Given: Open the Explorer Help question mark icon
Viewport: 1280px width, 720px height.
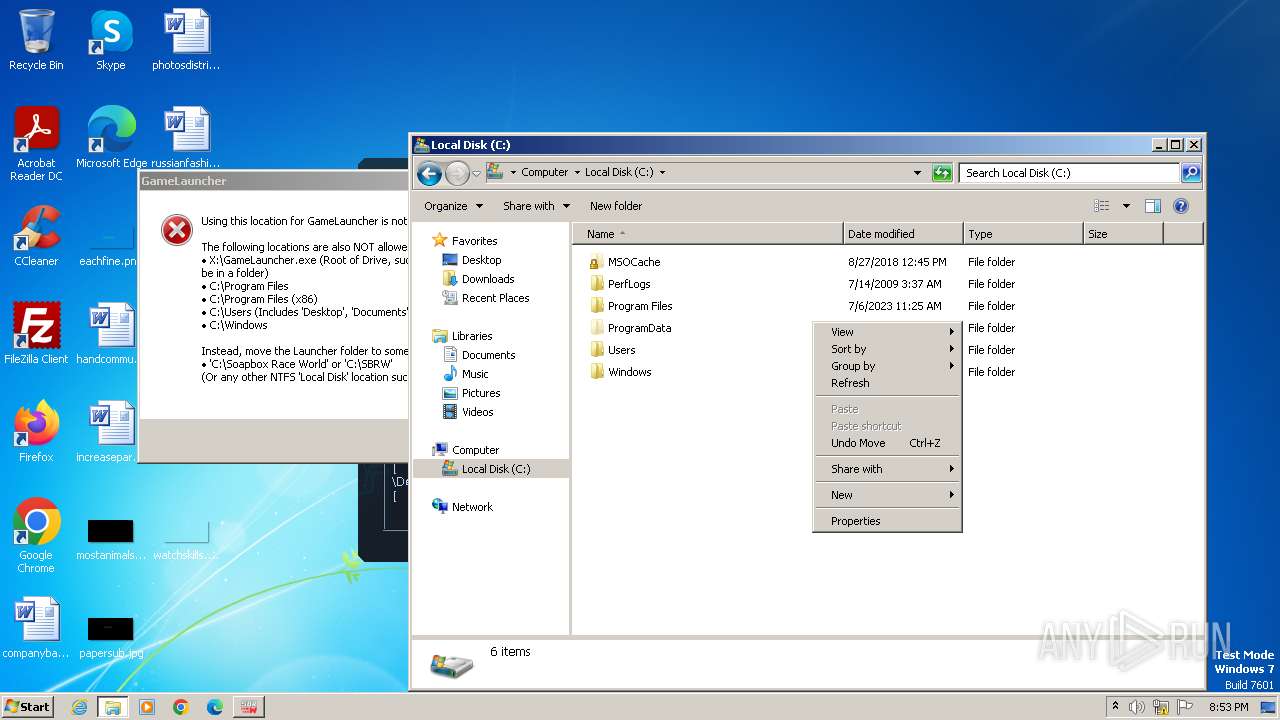Looking at the screenshot, I should point(1180,206).
